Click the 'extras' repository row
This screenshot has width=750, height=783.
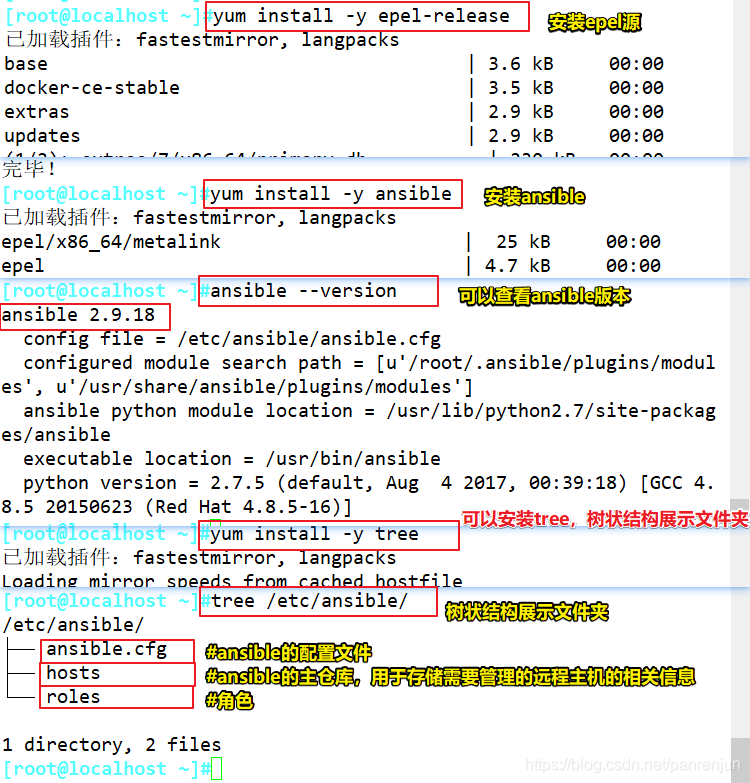coord(334,112)
